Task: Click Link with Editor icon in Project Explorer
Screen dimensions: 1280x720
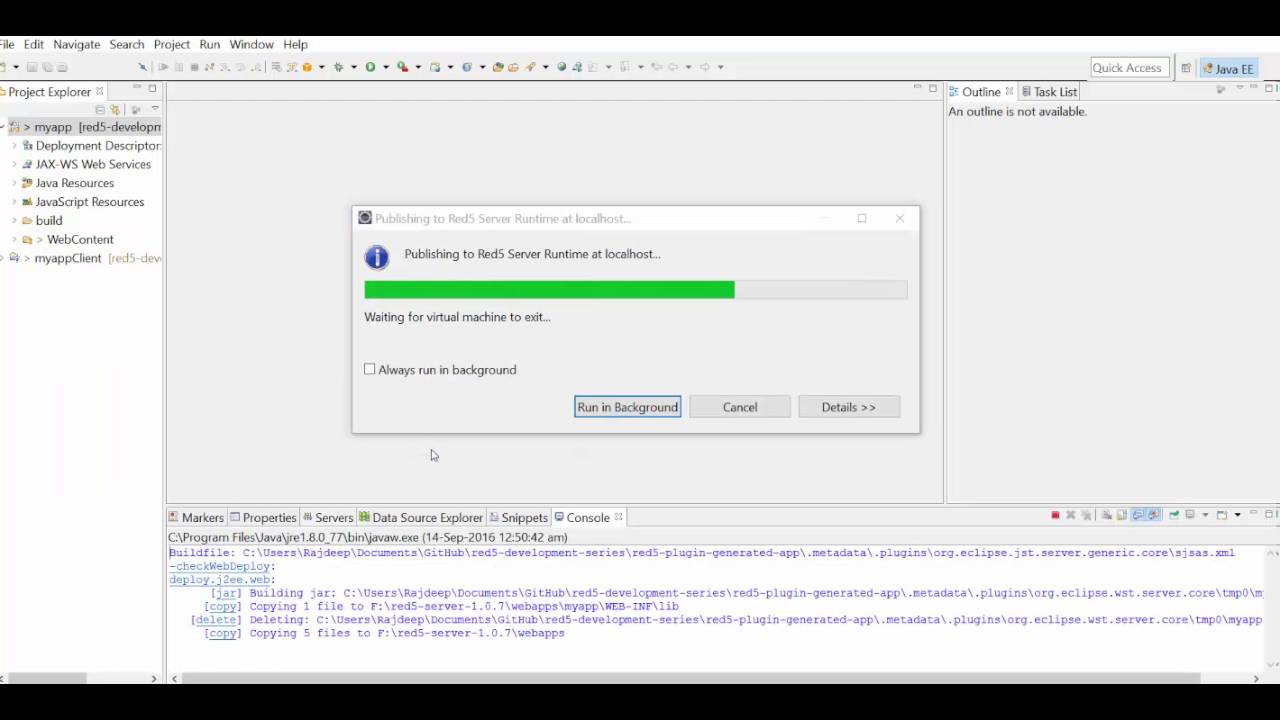Action: point(115,109)
